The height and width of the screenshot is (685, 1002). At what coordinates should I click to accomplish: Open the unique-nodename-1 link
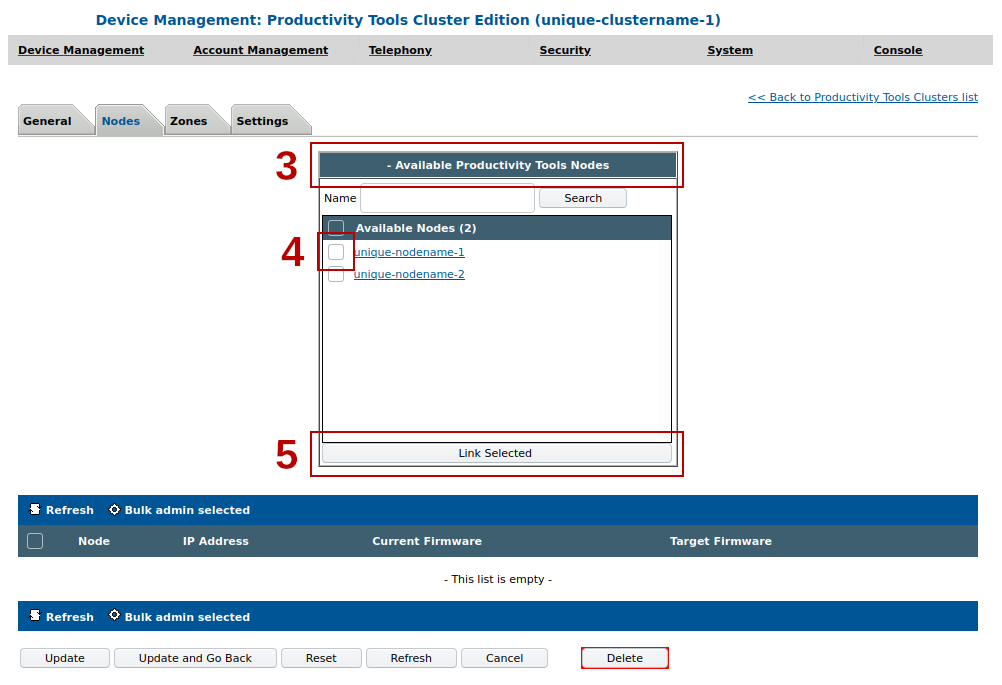coord(409,252)
